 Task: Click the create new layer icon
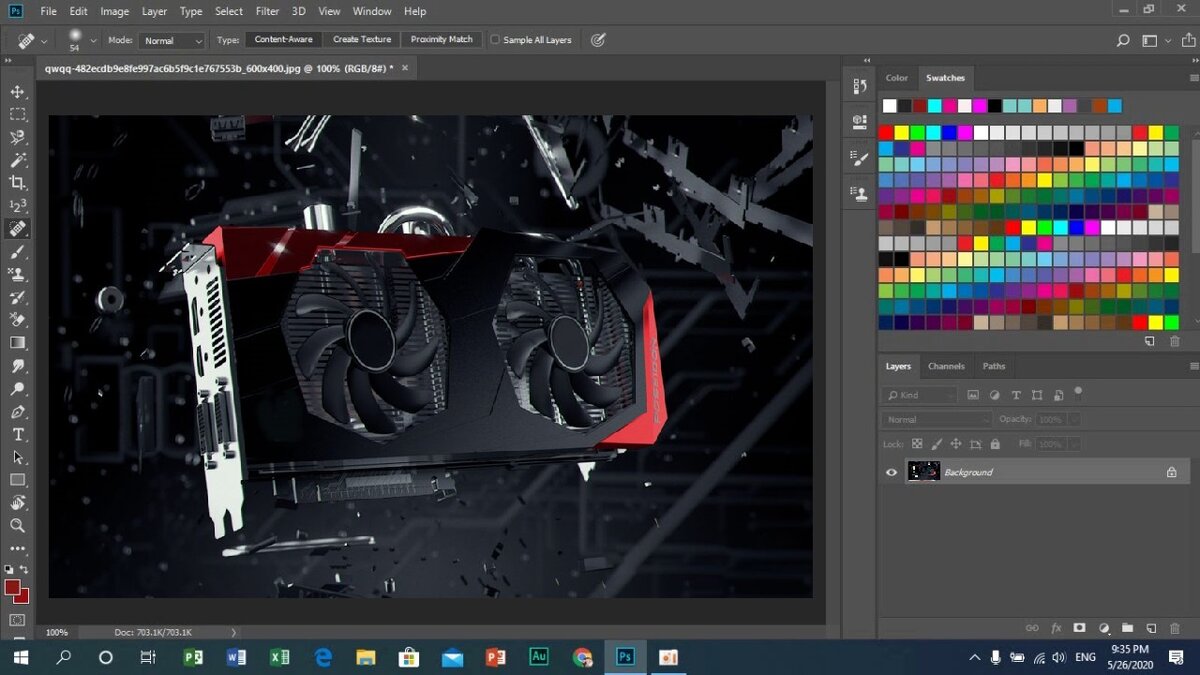1151,628
